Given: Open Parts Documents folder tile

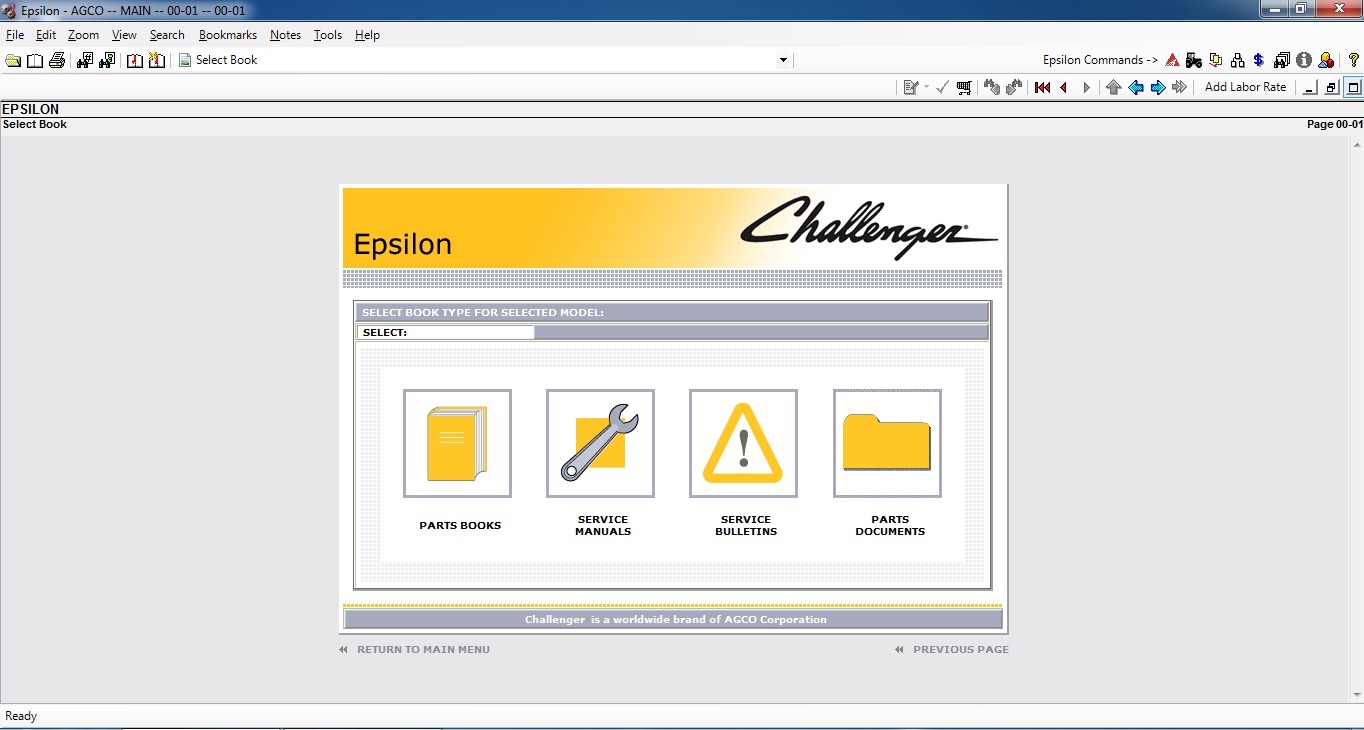Looking at the screenshot, I should click(887, 443).
